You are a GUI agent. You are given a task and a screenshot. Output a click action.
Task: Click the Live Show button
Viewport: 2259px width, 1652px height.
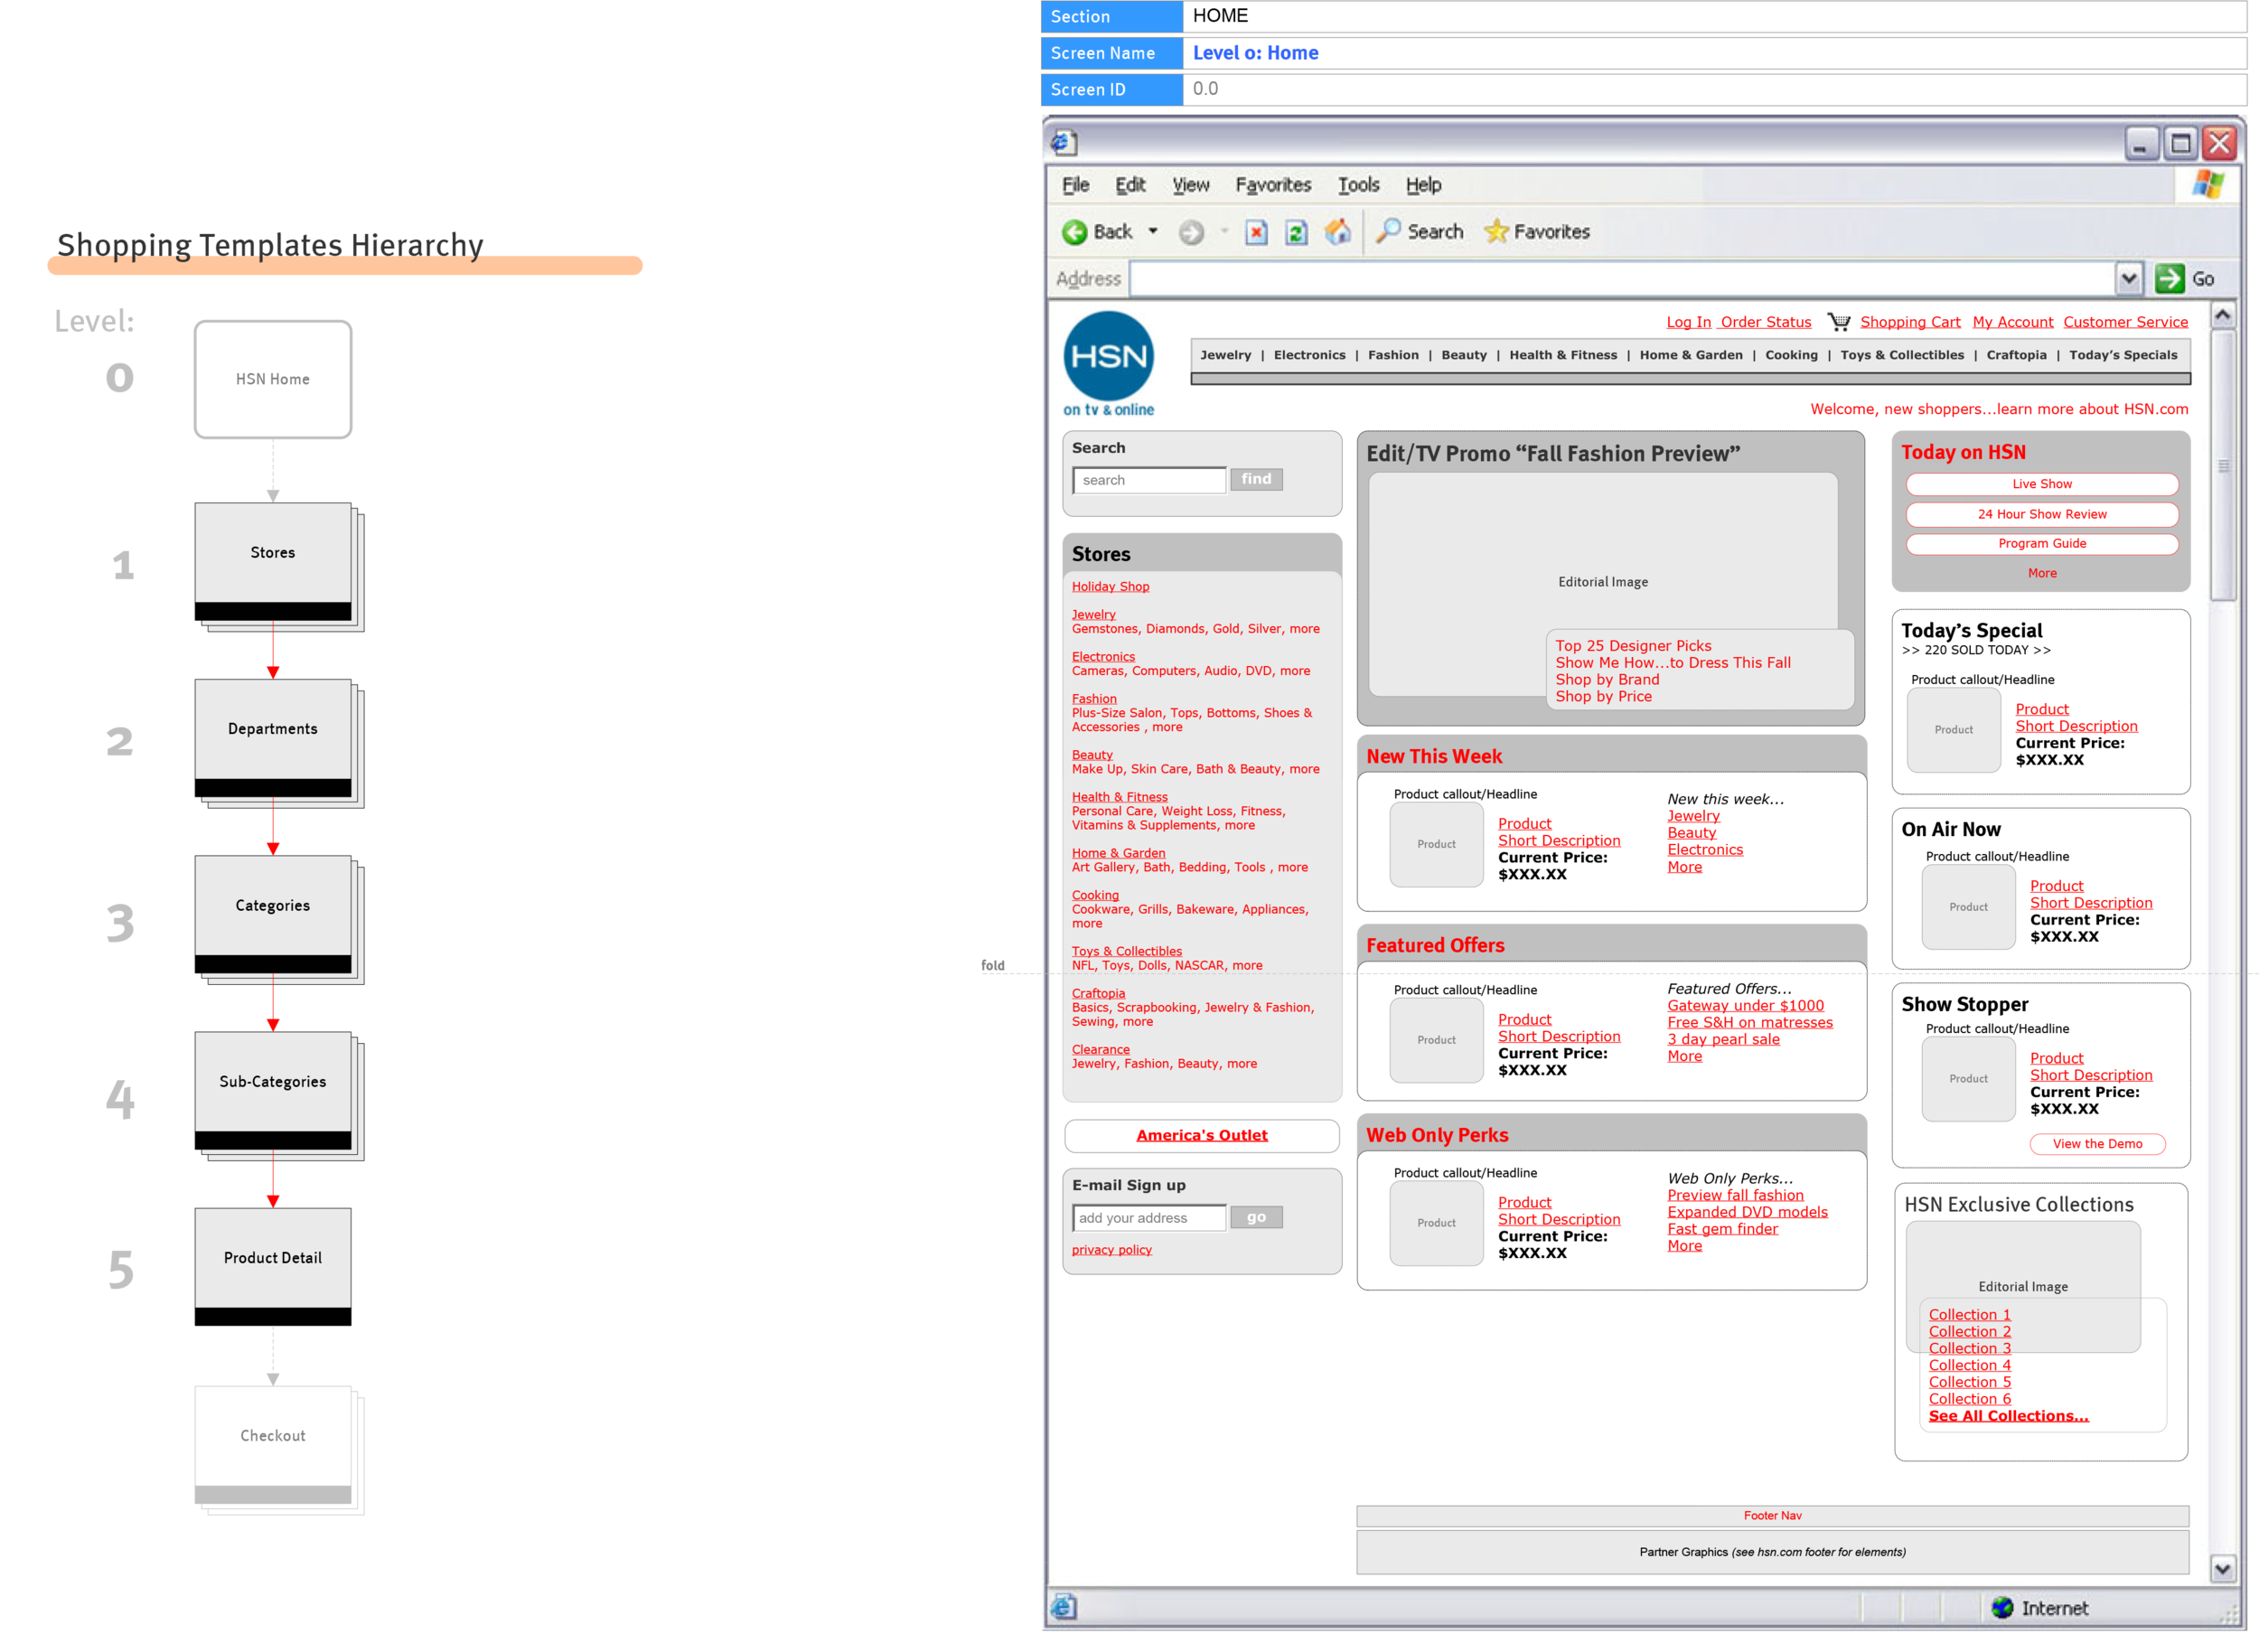(x=2041, y=484)
